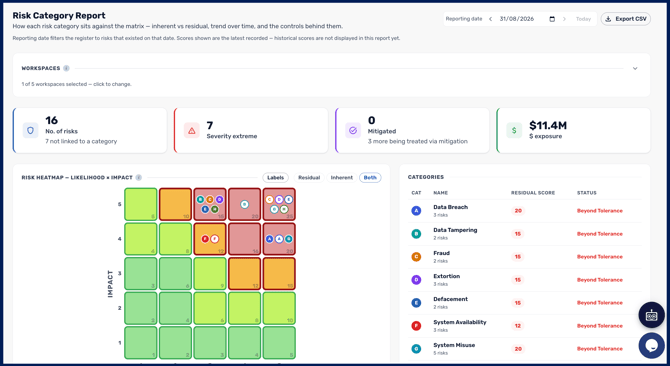Open the Defacement category name
This screenshot has width=670, height=366.
[x=450, y=299]
